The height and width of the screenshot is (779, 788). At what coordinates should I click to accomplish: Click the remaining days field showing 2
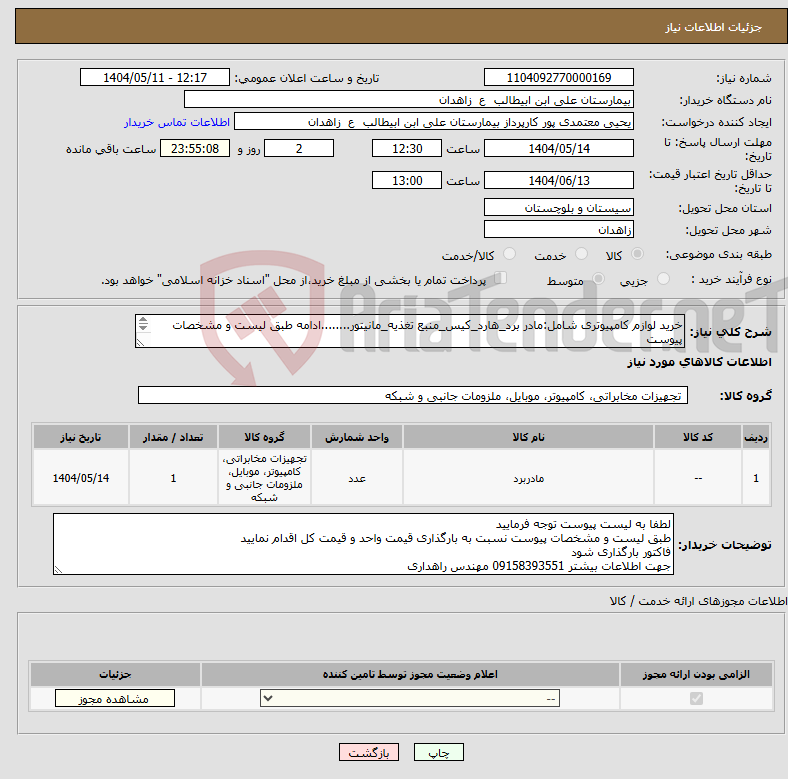click(299, 148)
